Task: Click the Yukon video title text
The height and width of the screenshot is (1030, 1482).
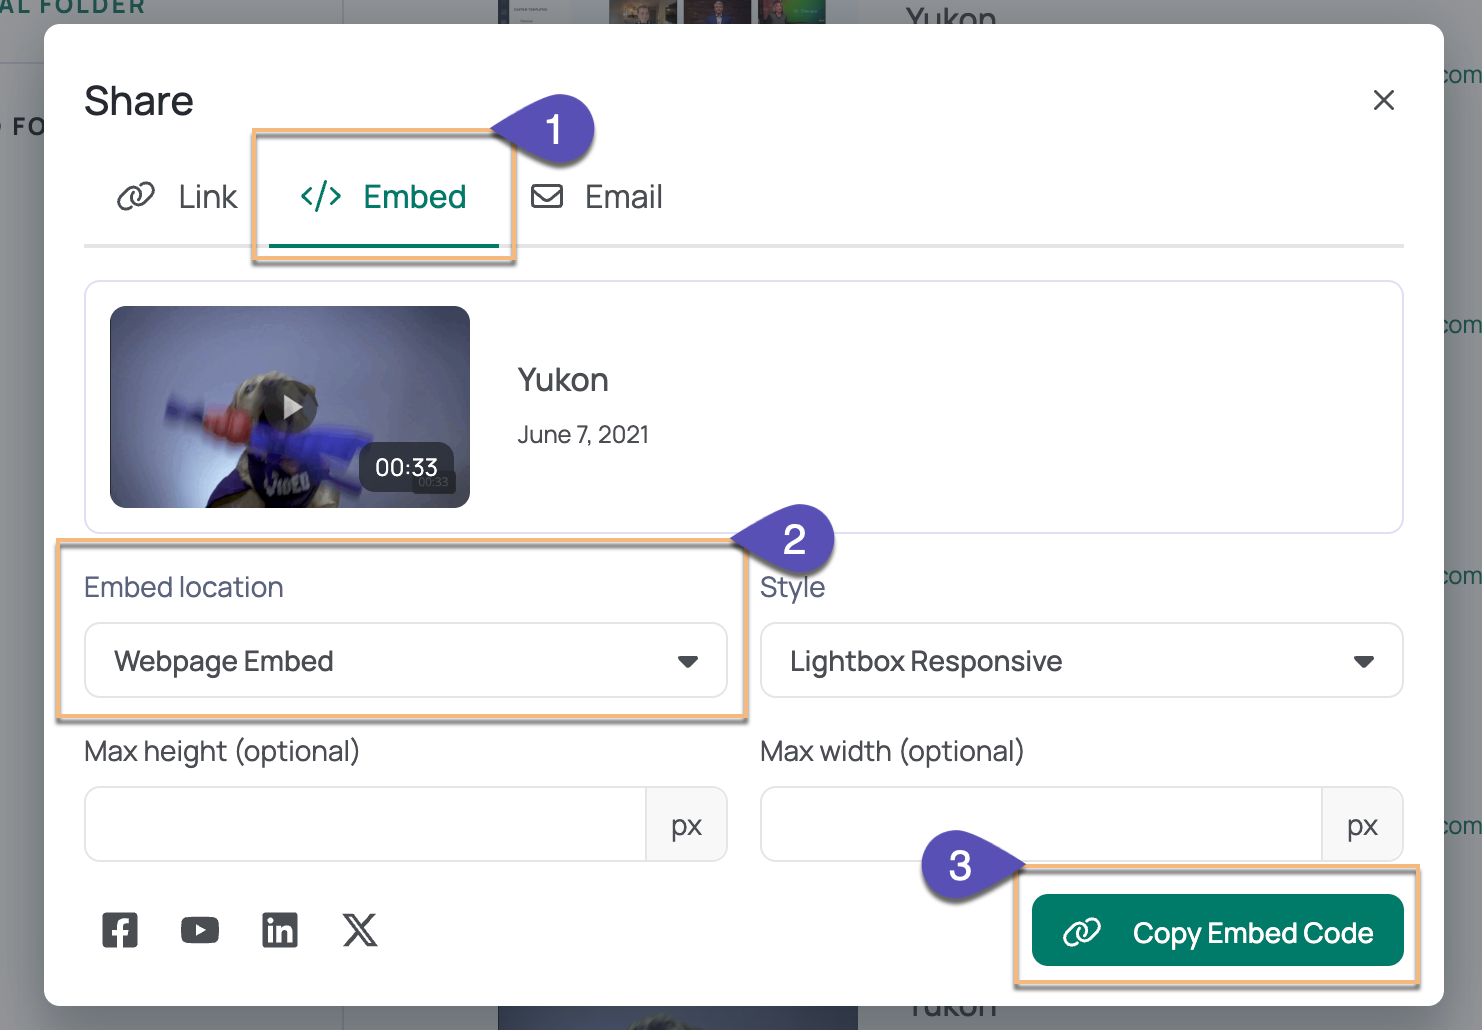Action: pyautogui.click(x=563, y=380)
